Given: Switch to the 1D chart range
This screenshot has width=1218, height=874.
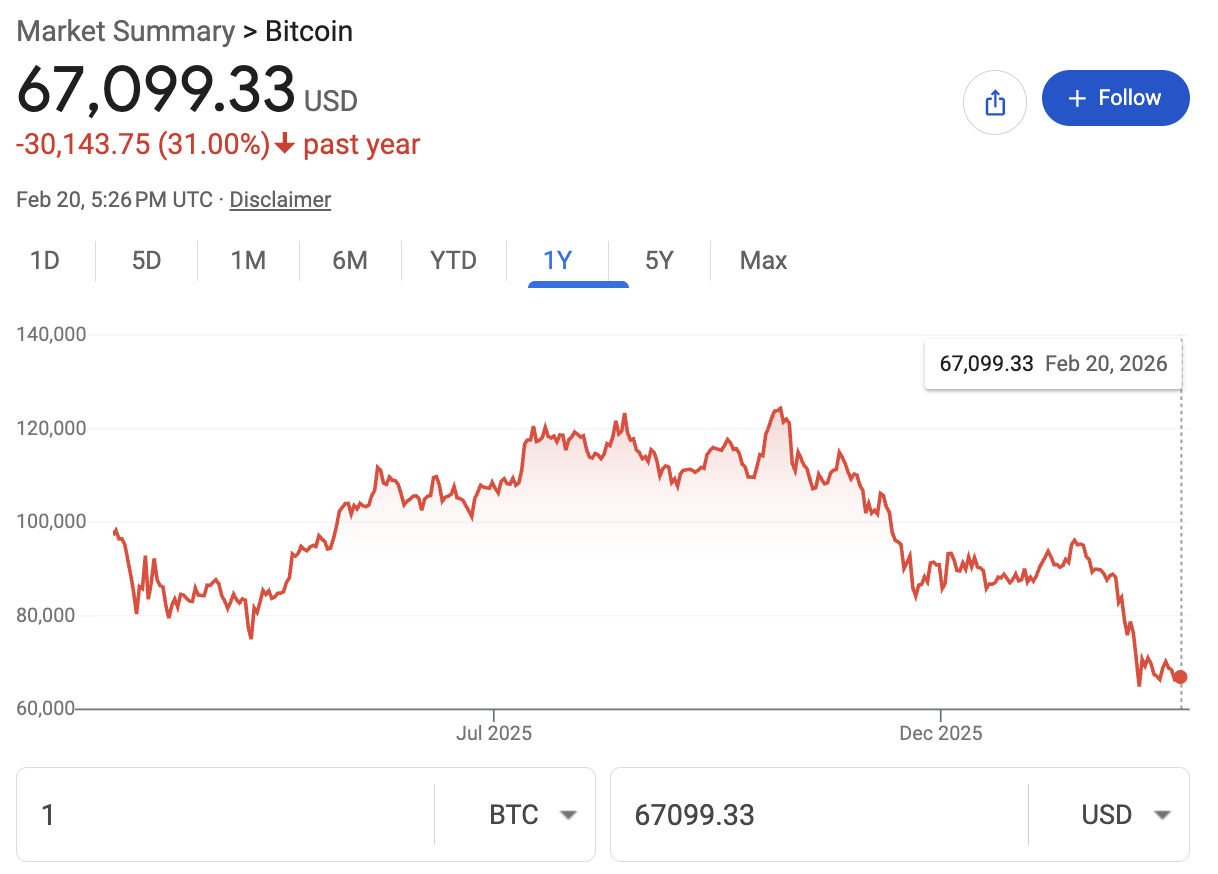Looking at the screenshot, I should tap(45, 261).
